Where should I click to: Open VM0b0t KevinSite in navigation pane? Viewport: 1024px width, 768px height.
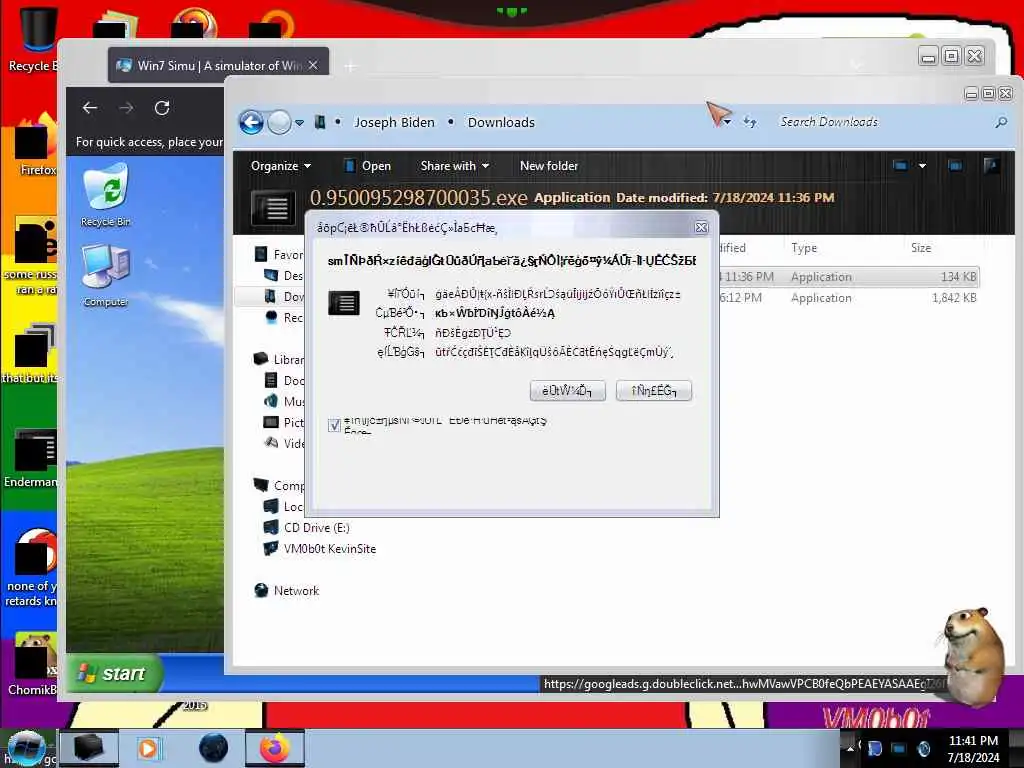(x=320, y=549)
